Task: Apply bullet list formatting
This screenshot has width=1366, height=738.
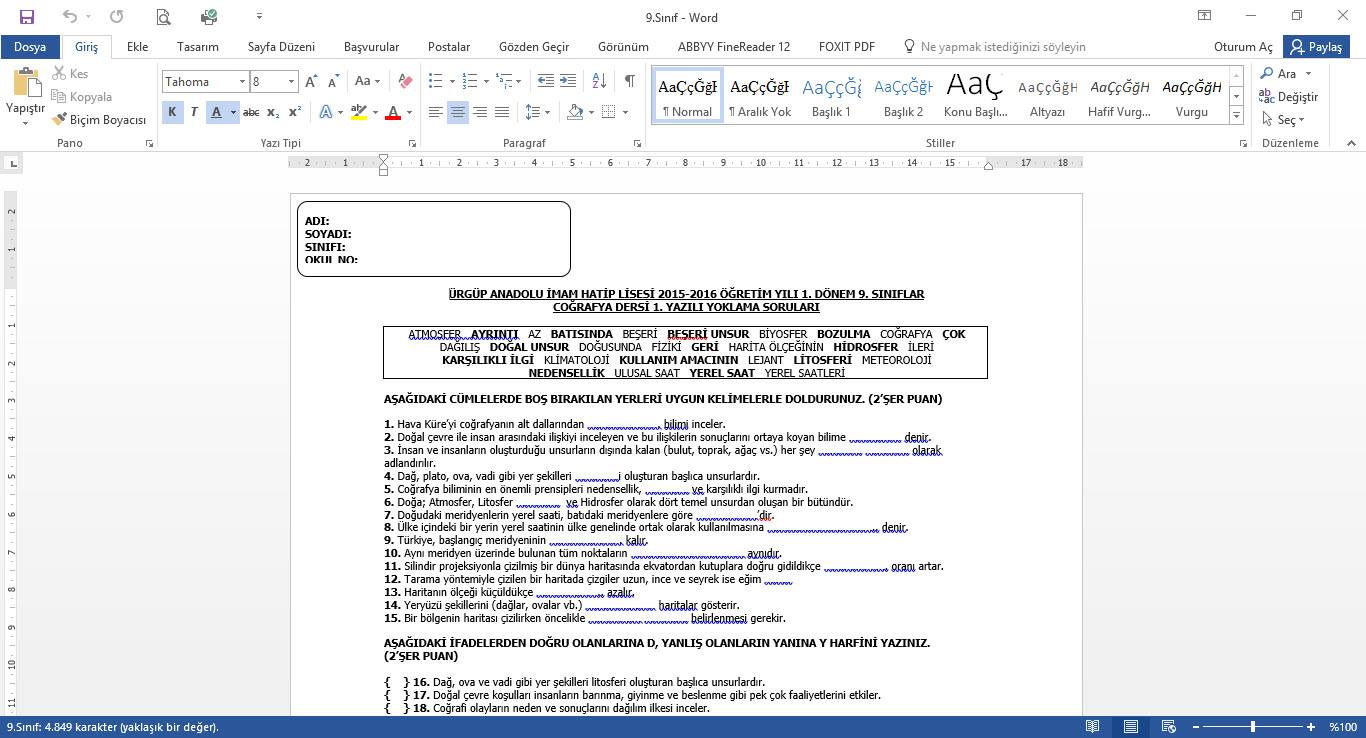Action: tap(435, 81)
